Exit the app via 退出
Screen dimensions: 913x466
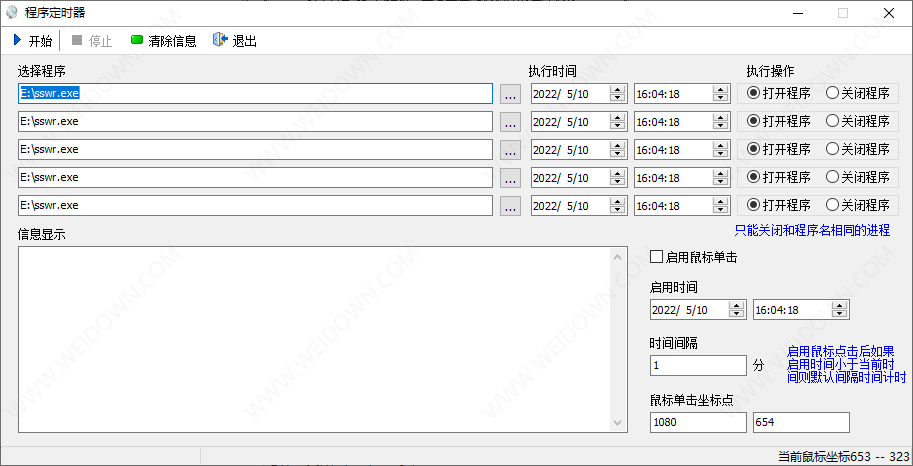pos(235,41)
